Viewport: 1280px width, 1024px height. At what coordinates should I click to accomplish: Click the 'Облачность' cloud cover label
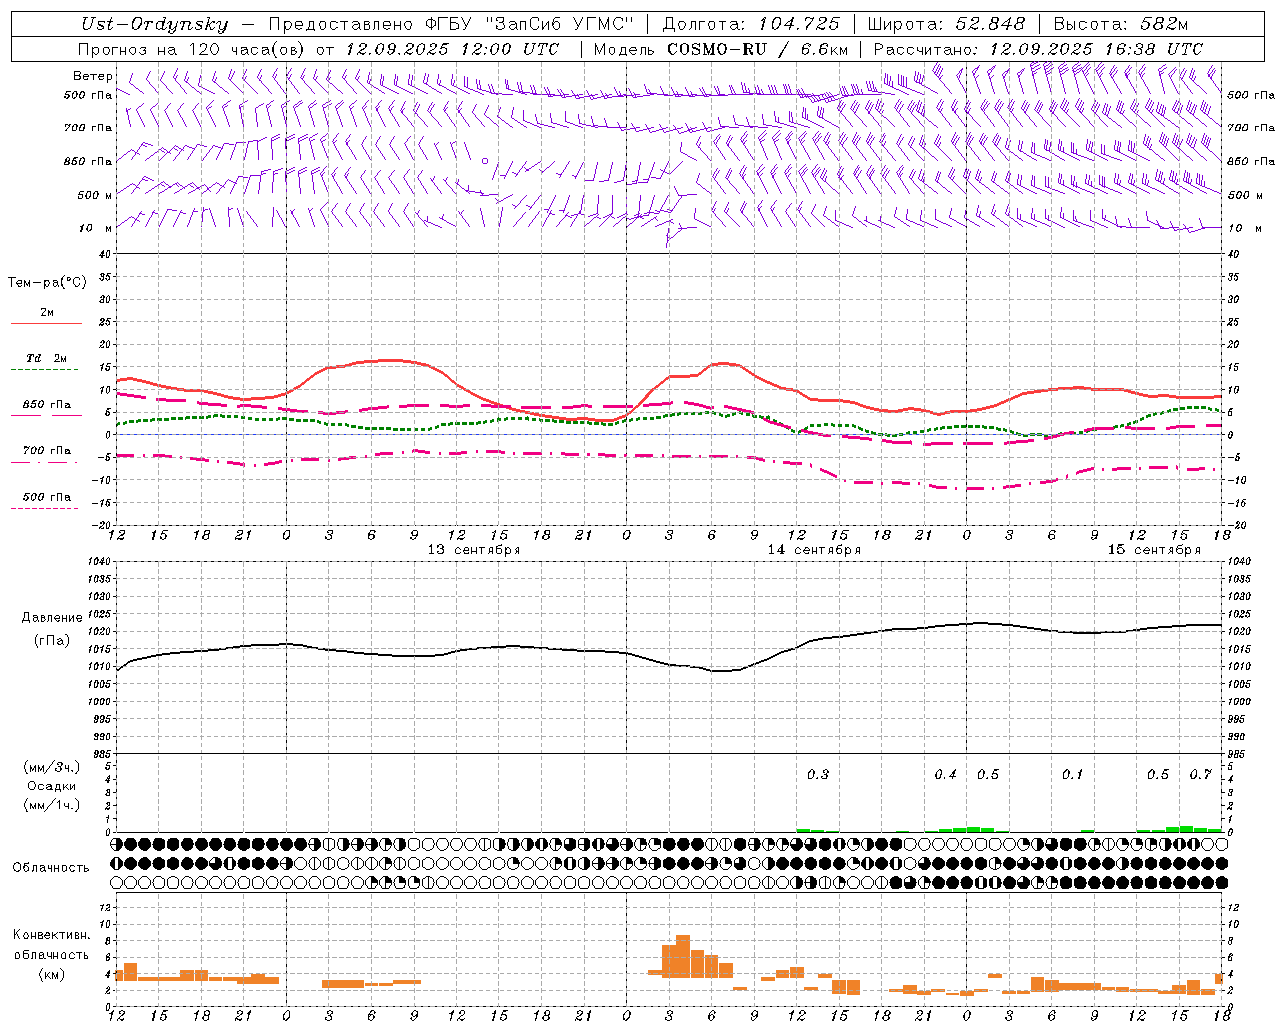pyautogui.click(x=51, y=868)
